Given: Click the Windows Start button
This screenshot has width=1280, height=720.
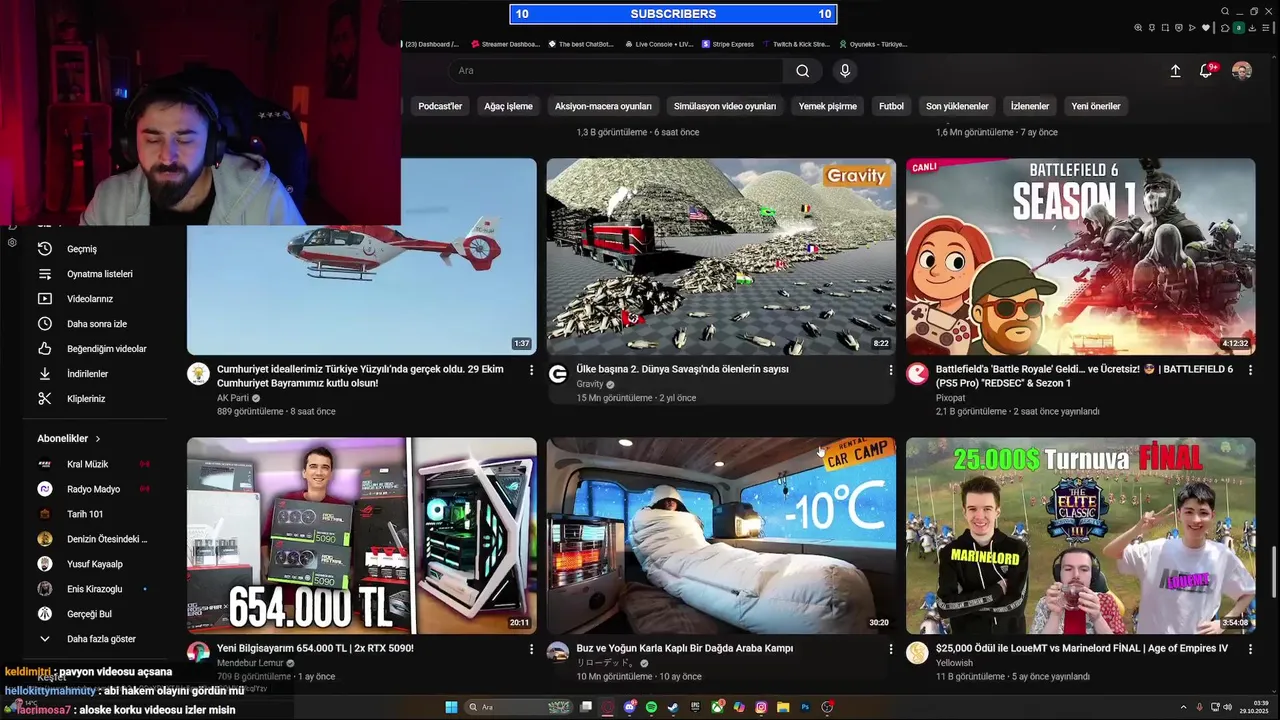Looking at the screenshot, I should click(x=450, y=707).
